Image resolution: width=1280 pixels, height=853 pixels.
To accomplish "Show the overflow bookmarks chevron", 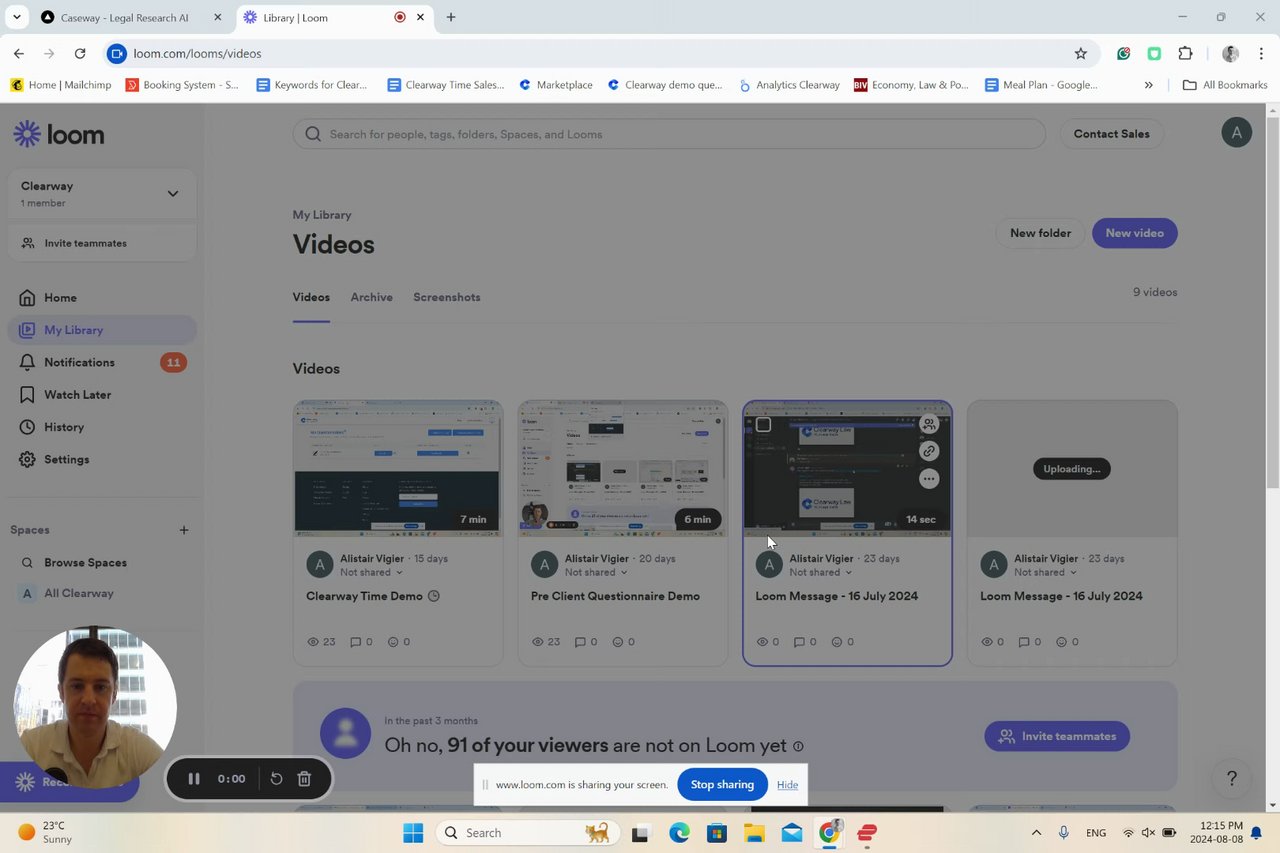I will click(1148, 85).
